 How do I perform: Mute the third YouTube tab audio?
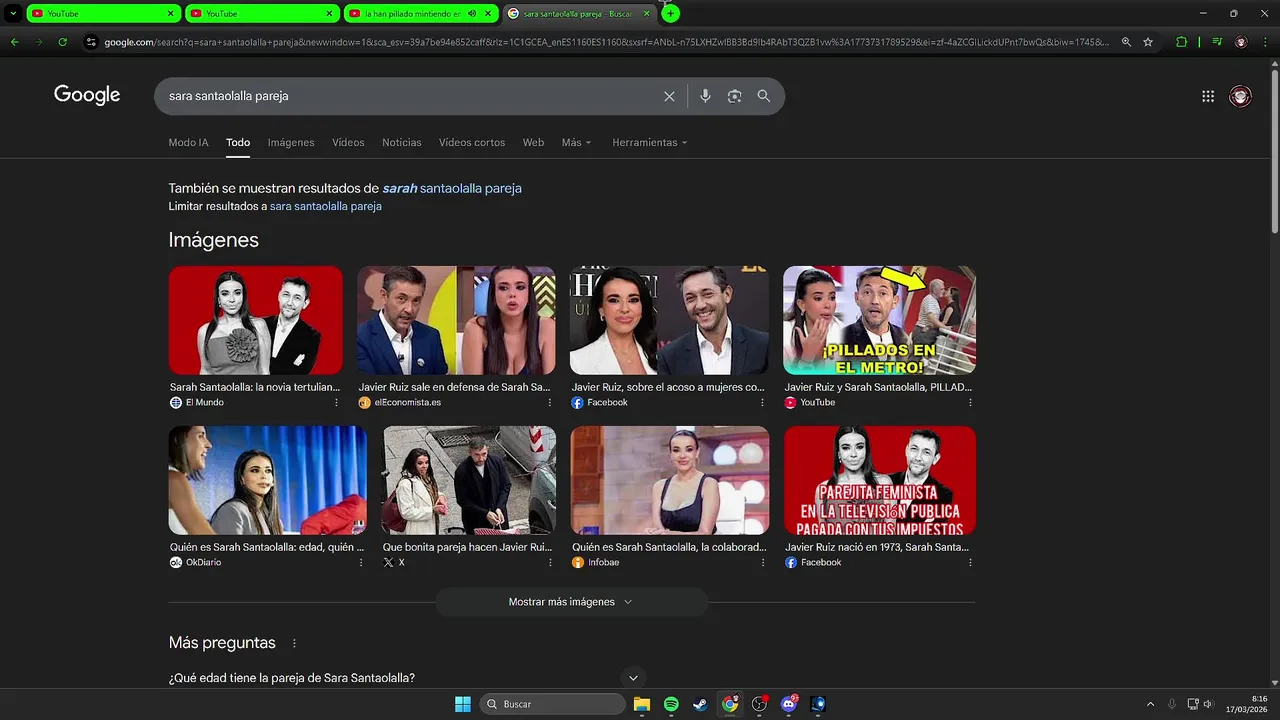[x=472, y=14]
